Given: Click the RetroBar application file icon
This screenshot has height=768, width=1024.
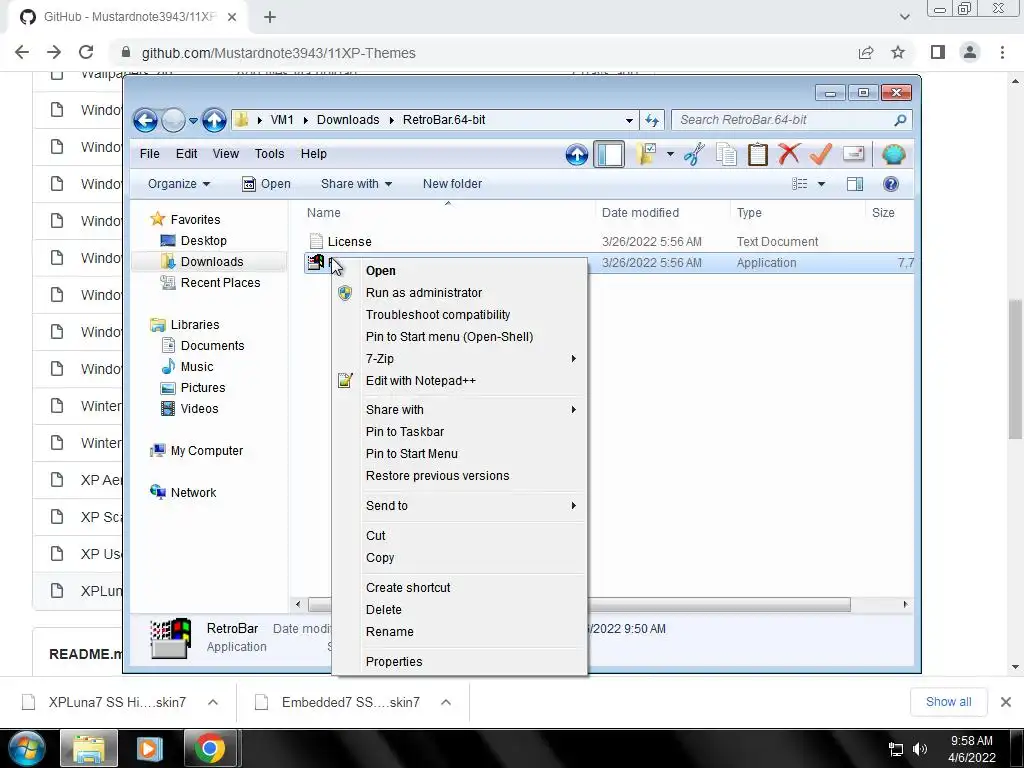Looking at the screenshot, I should (x=315, y=263).
